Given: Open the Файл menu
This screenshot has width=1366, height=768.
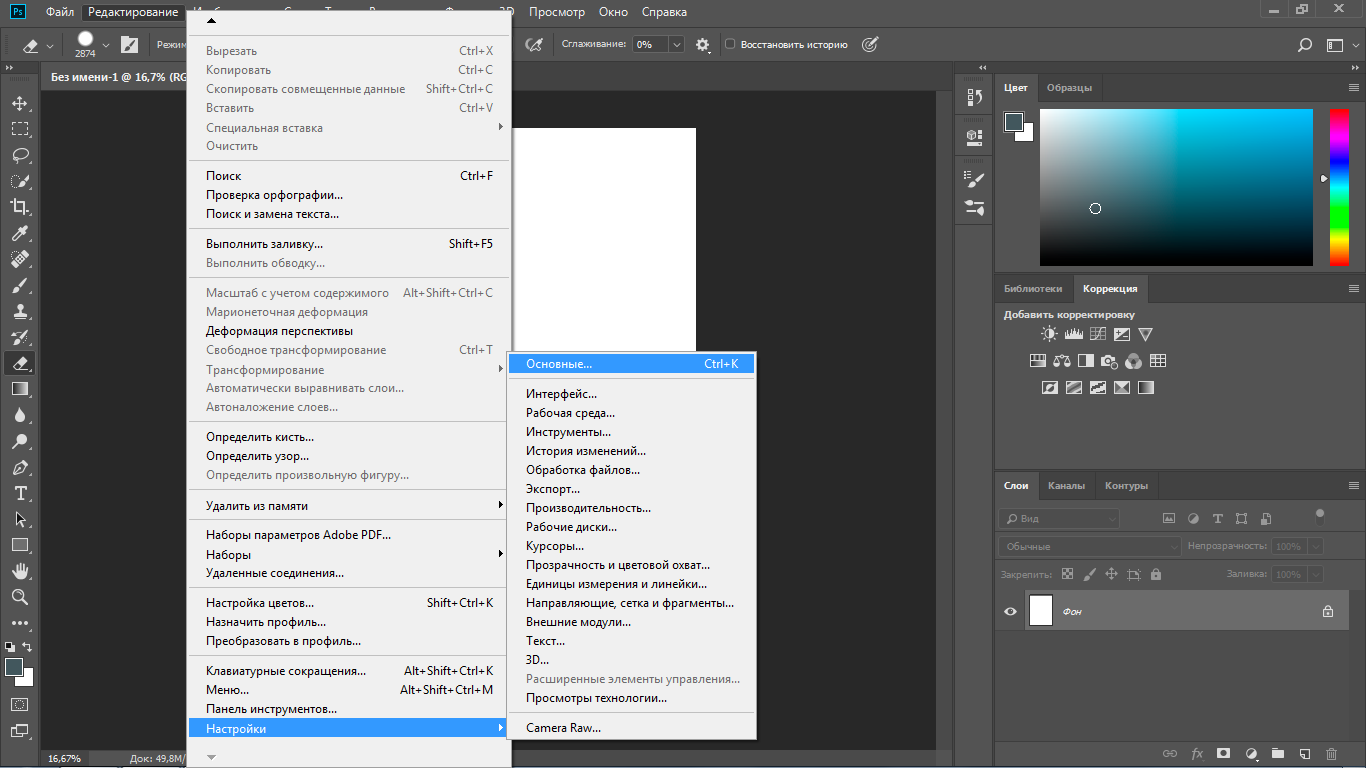Looking at the screenshot, I should (x=60, y=12).
